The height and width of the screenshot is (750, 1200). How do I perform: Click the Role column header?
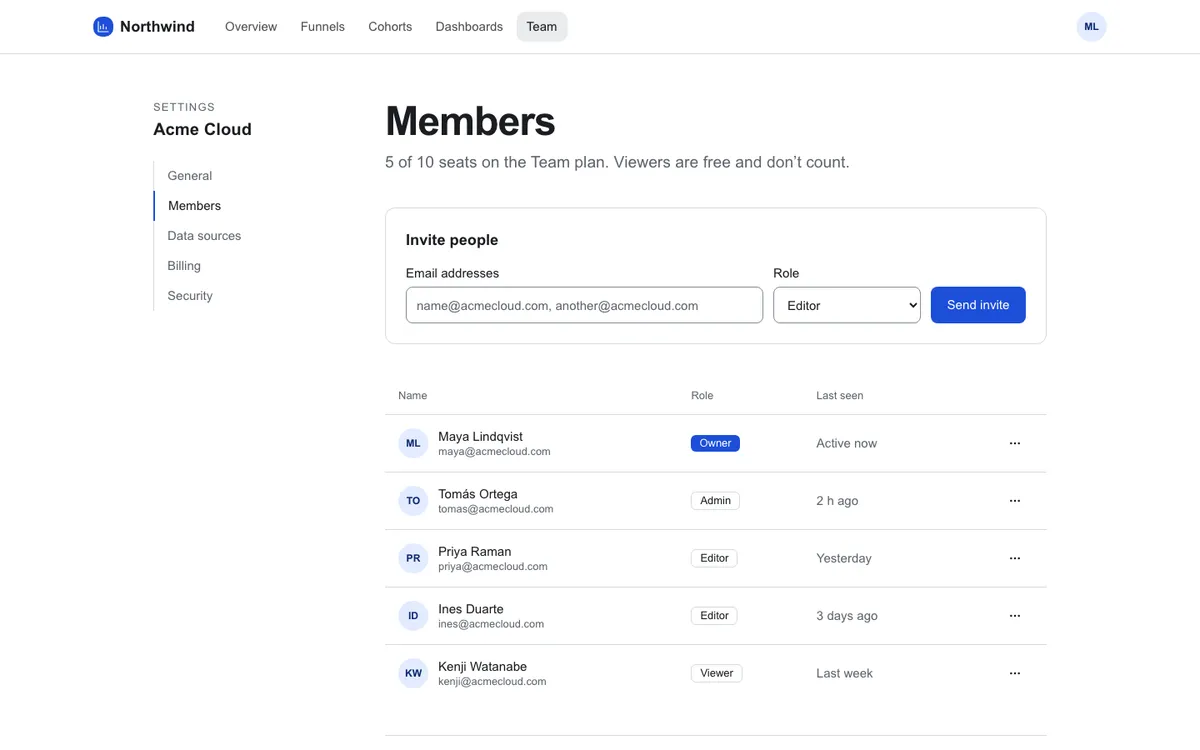[702, 396]
